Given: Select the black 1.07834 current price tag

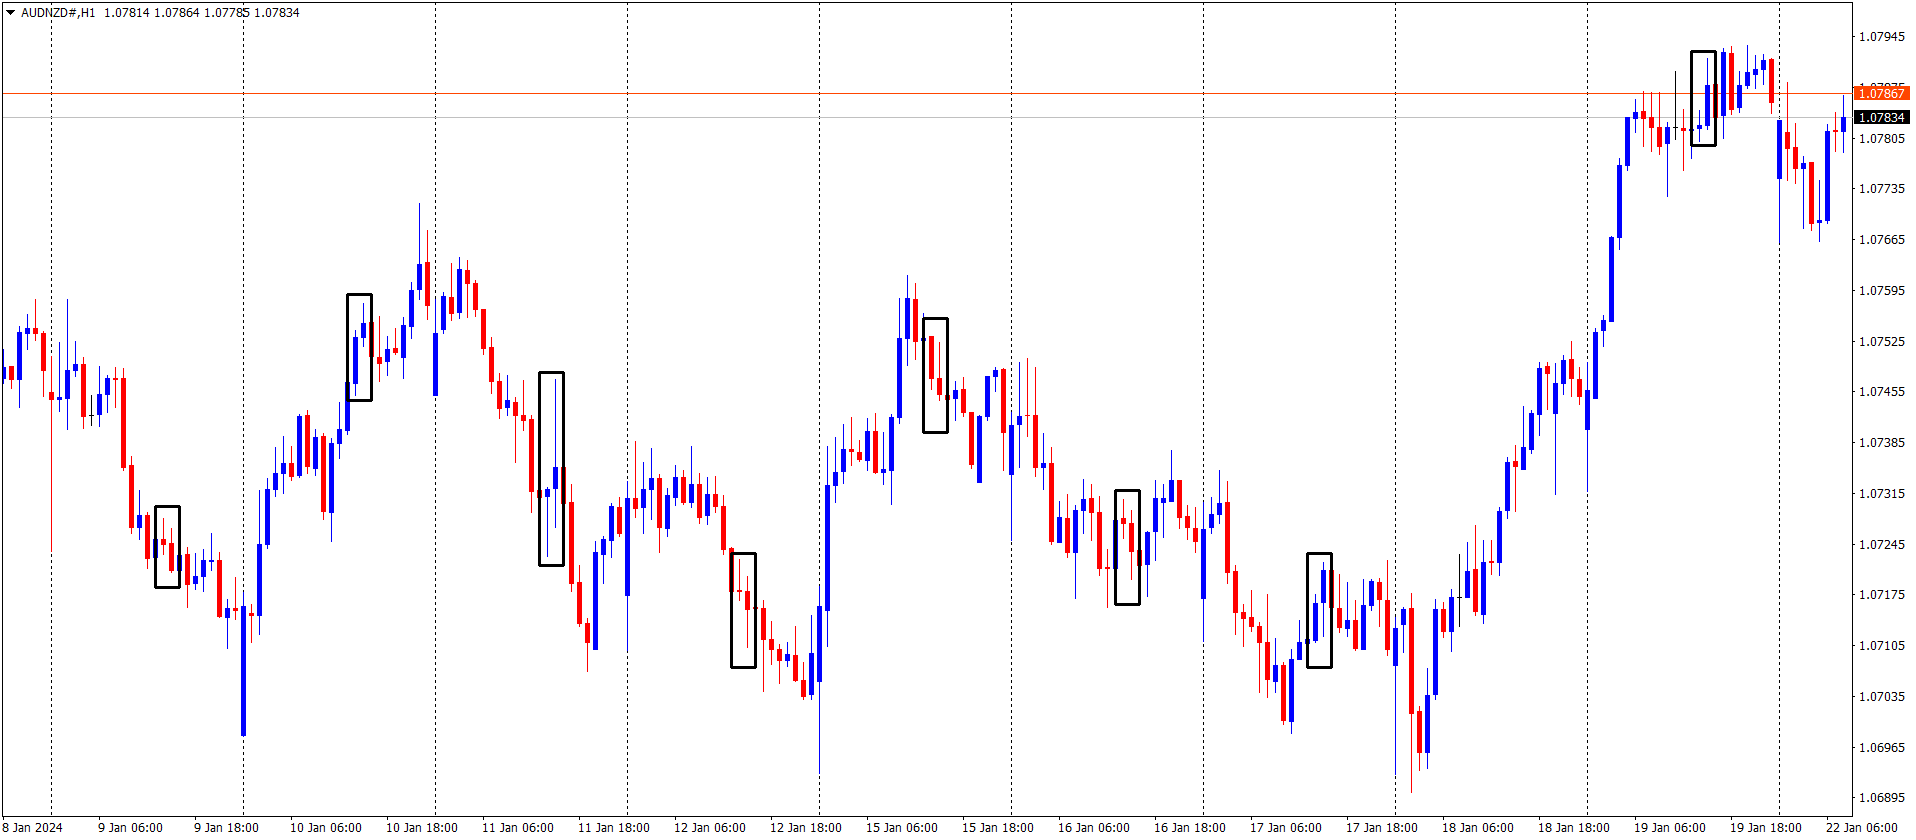Looking at the screenshot, I should (x=1881, y=117).
